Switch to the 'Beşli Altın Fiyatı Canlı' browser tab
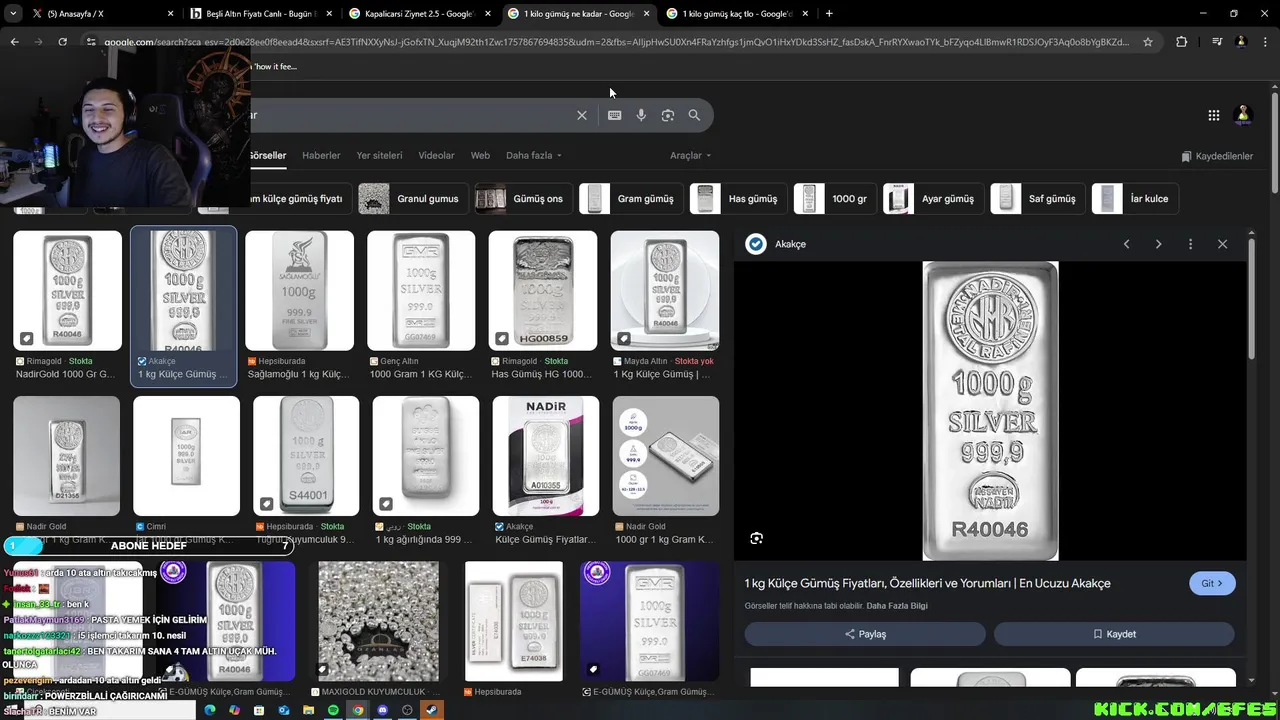The width and height of the screenshot is (1280, 720). 260,14
